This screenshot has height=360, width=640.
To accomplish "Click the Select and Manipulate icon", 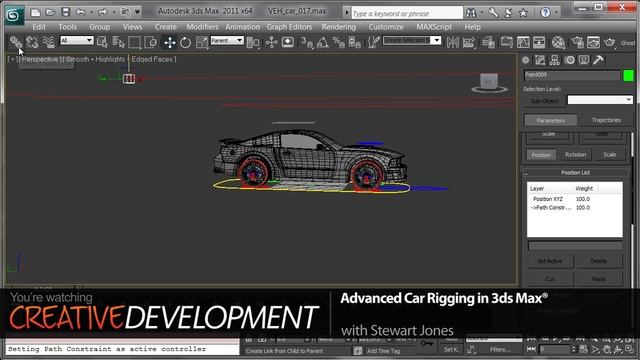I will click(x=271, y=42).
